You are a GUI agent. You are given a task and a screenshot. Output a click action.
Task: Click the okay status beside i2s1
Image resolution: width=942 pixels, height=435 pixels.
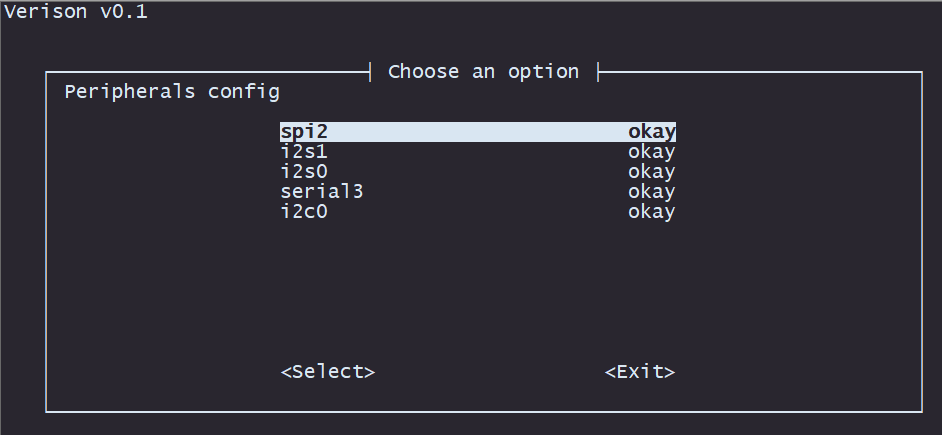click(x=652, y=152)
